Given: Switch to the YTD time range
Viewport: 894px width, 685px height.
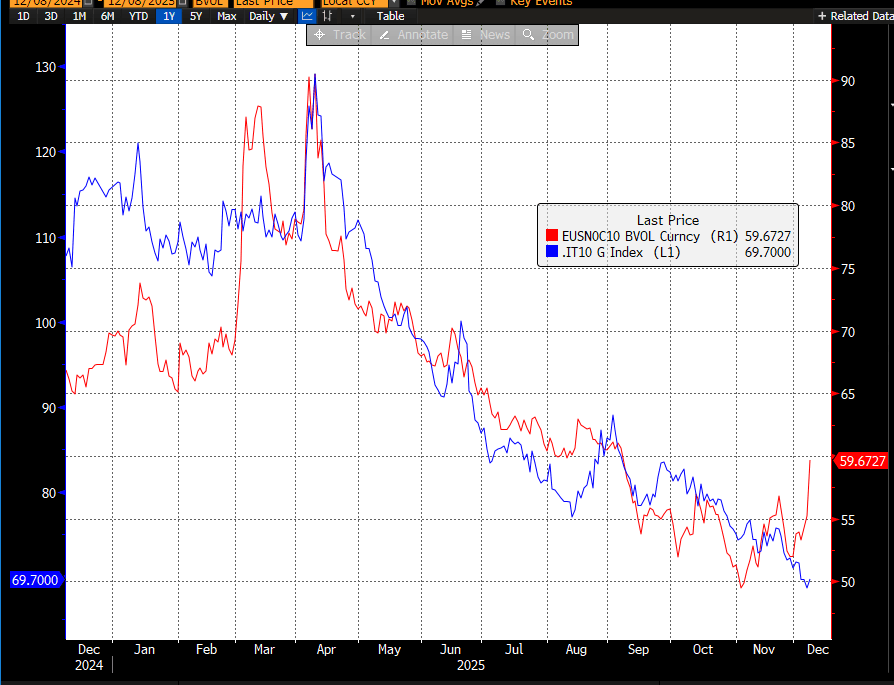Looking at the screenshot, I should [138, 16].
